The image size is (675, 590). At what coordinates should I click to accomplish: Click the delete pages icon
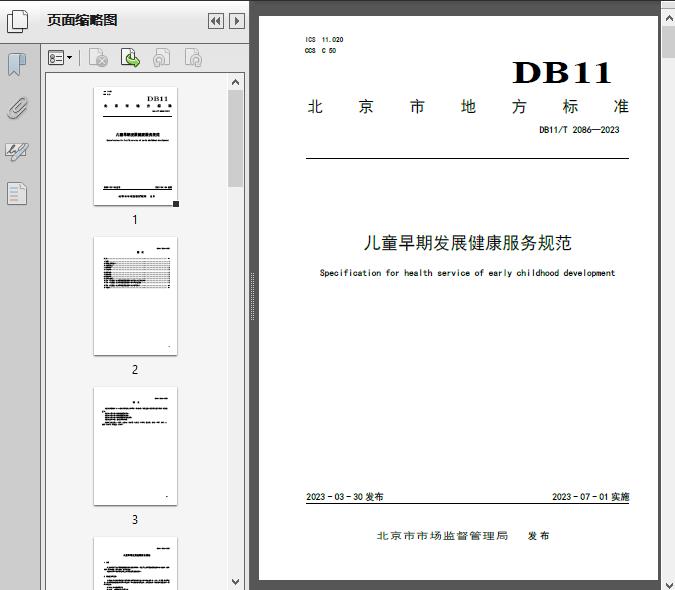coord(98,59)
